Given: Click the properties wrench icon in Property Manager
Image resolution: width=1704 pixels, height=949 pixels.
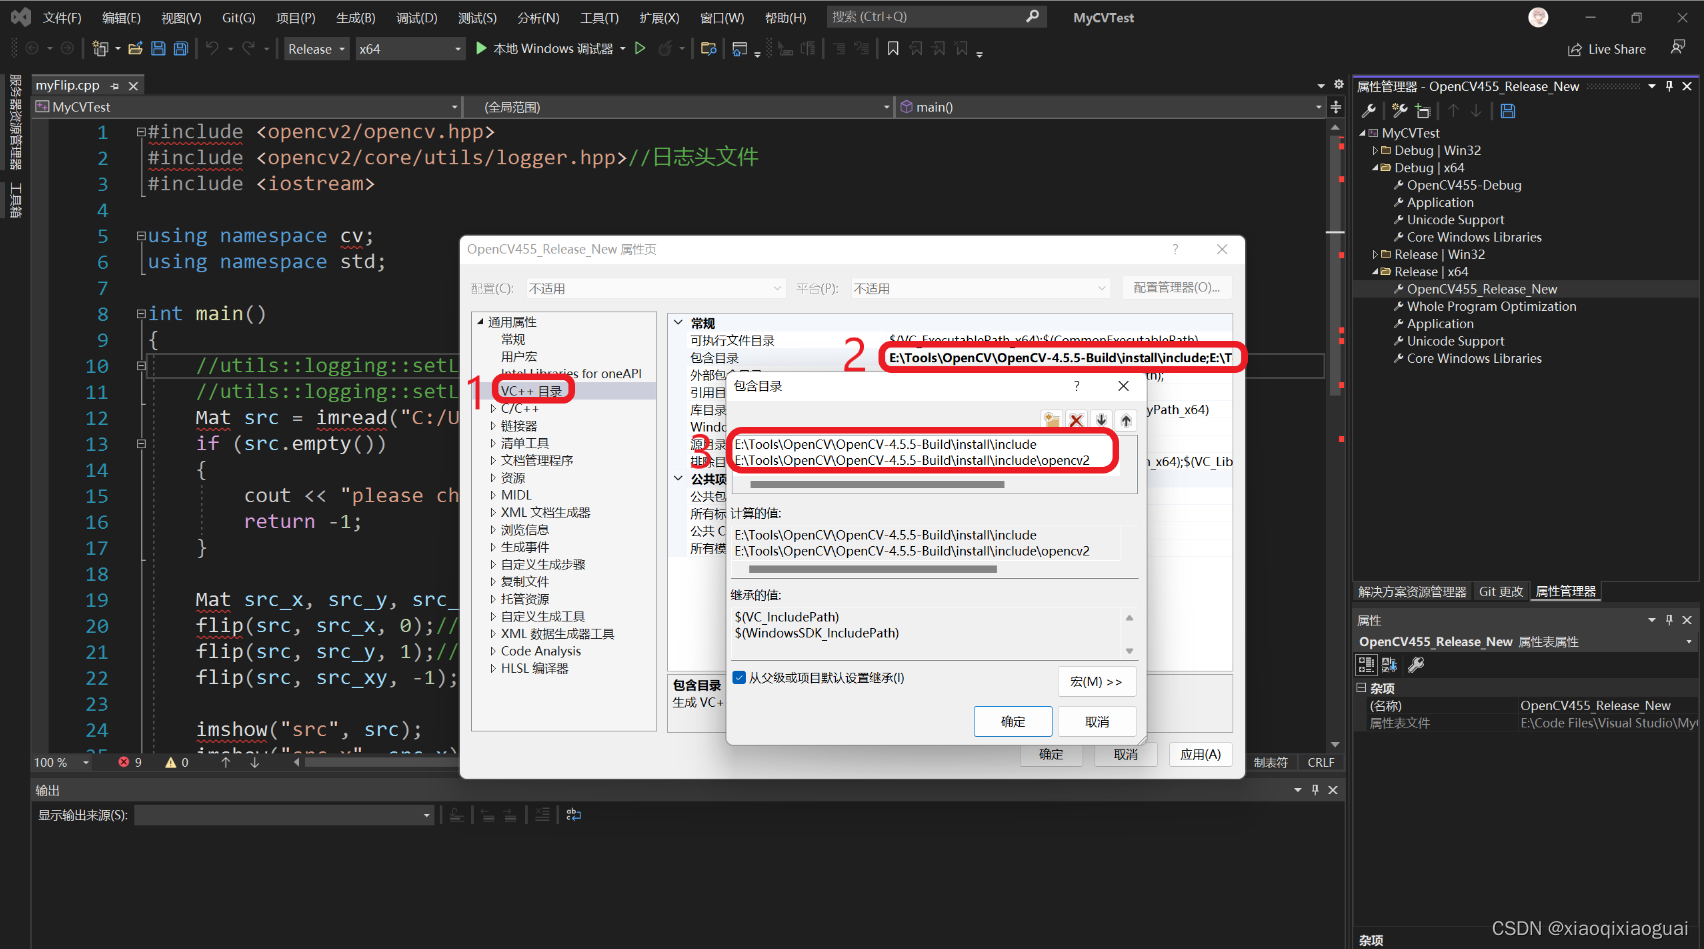Looking at the screenshot, I should point(1368,110).
